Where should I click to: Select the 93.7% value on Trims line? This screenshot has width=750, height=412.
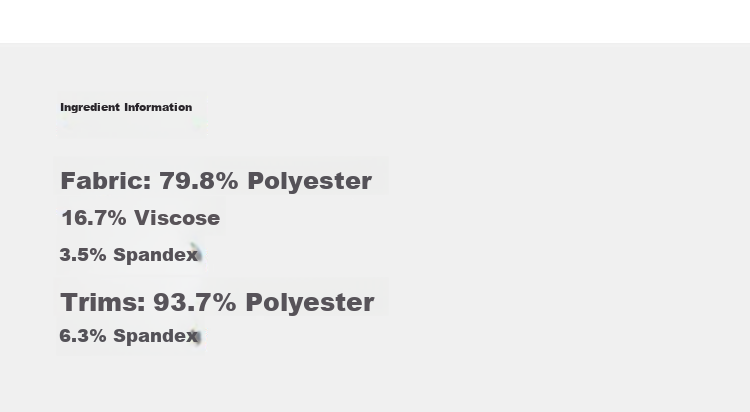(x=195, y=302)
